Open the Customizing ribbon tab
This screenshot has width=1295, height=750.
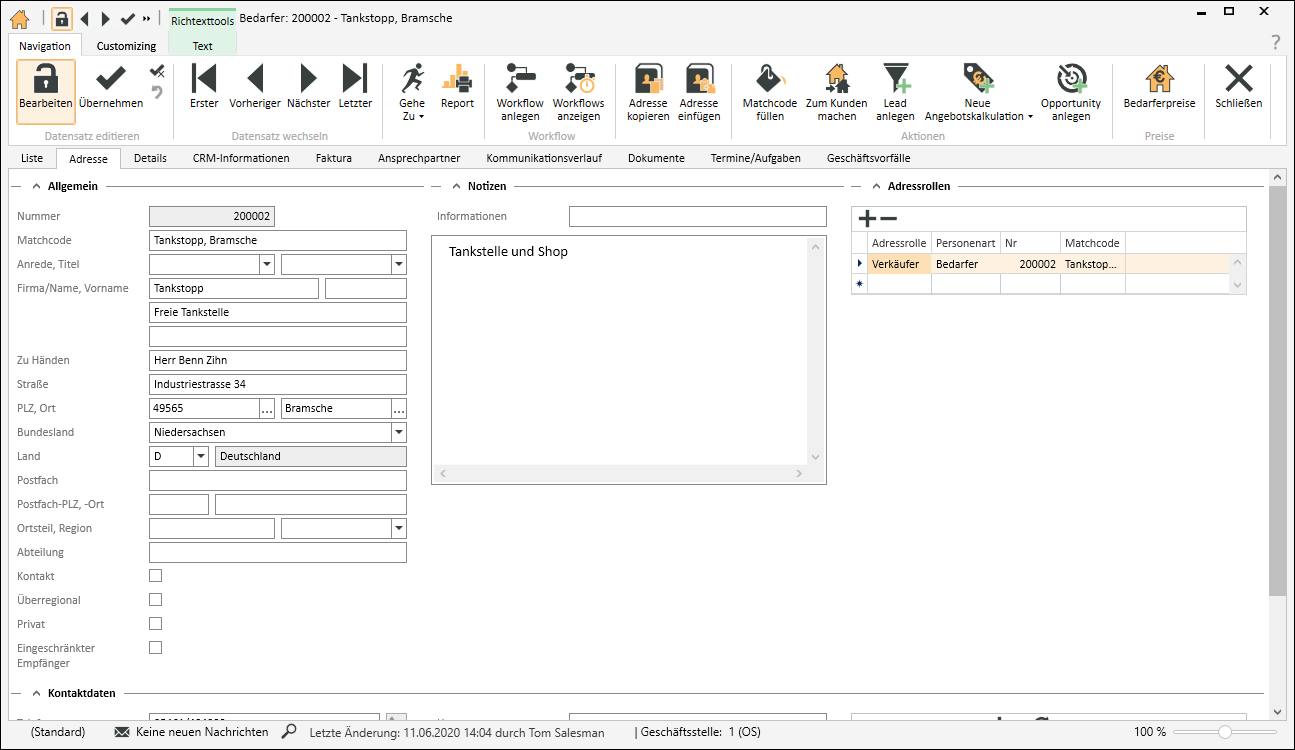coord(126,46)
